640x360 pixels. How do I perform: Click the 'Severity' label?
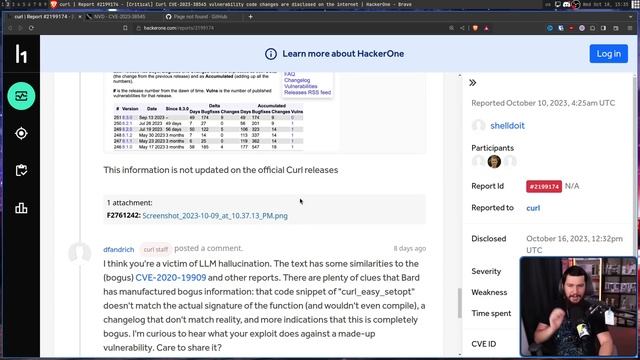click(486, 271)
